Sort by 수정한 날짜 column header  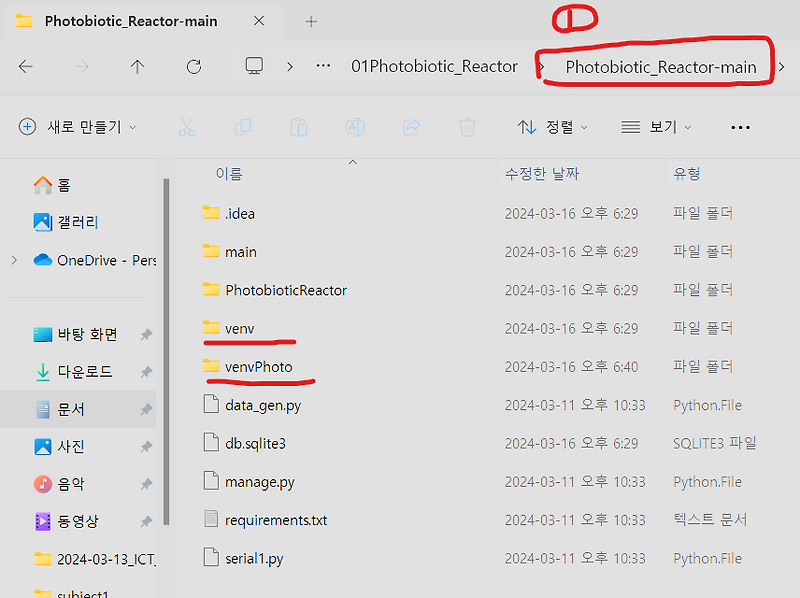point(542,174)
